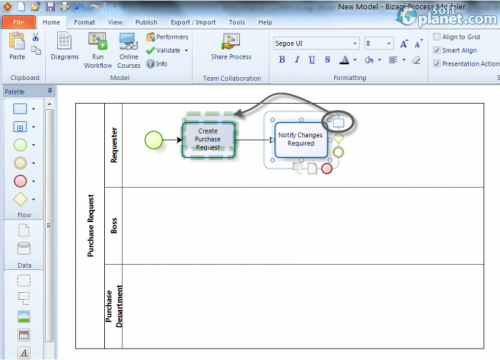This screenshot has width=500, height=360.
Task: Click Share Process
Action: [231, 47]
